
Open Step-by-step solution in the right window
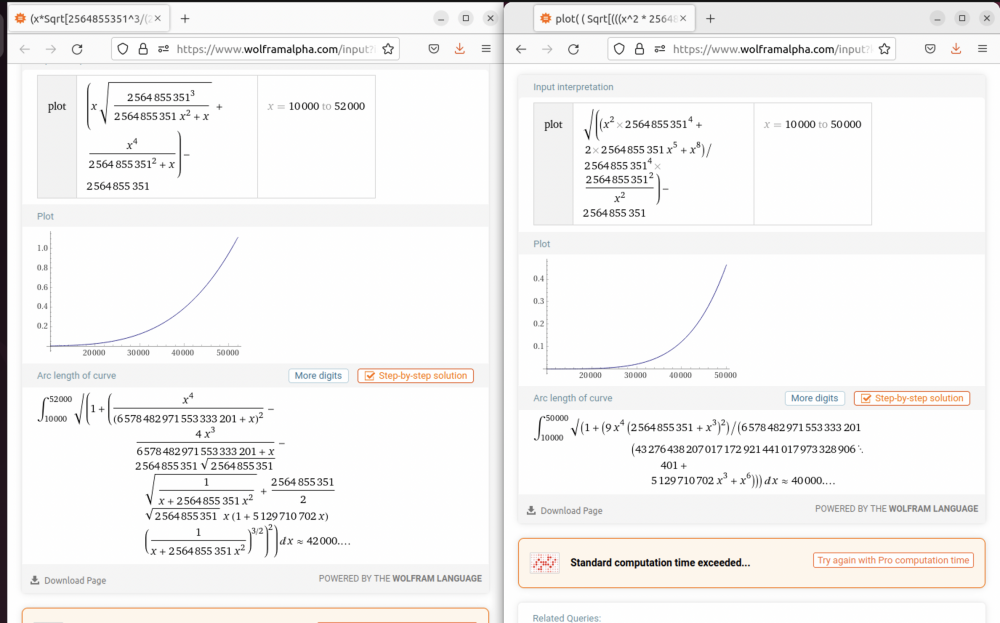(910, 398)
